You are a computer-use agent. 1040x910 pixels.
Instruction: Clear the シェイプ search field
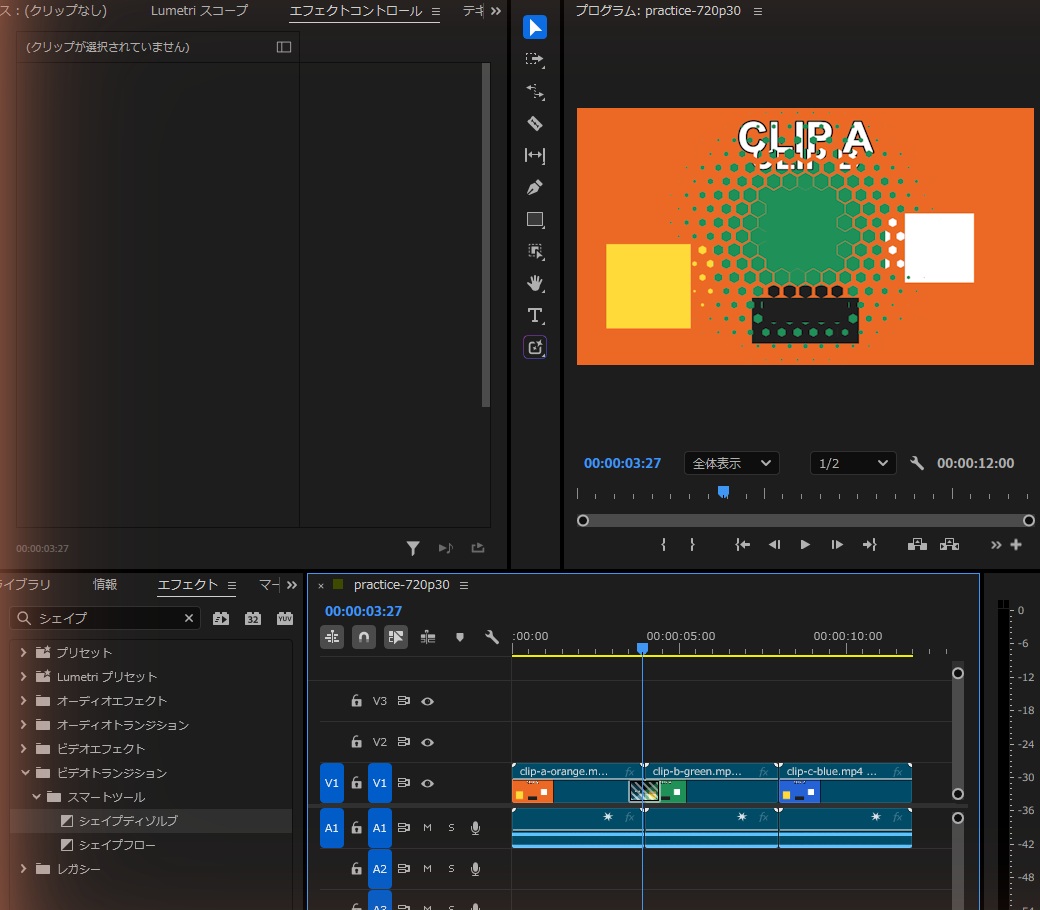pyautogui.click(x=189, y=618)
